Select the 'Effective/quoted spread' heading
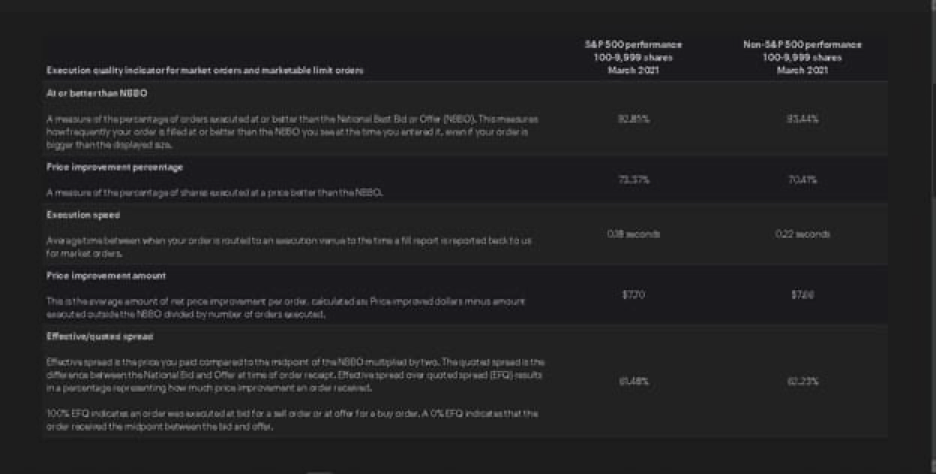The height and width of the screenshot is (474, 936). point(100,337)
